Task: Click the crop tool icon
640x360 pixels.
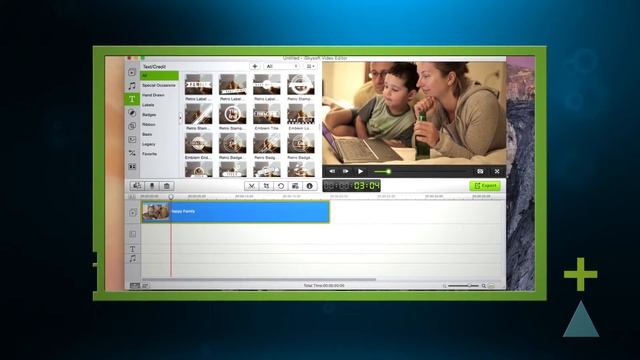Action: [x=266, y=186]
